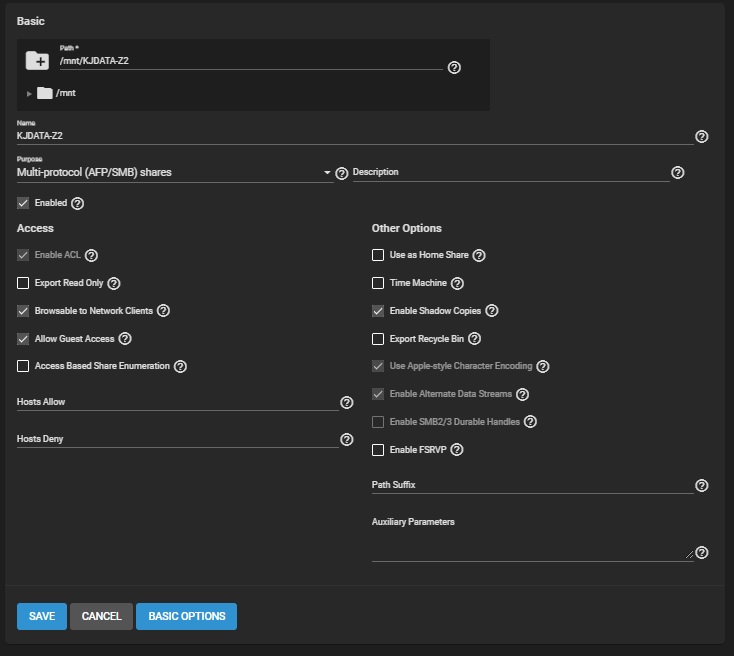The image size is (734, 656).
Task: Open help for Enable Alternate Data Streams
Action: click(x=522, y=394)
